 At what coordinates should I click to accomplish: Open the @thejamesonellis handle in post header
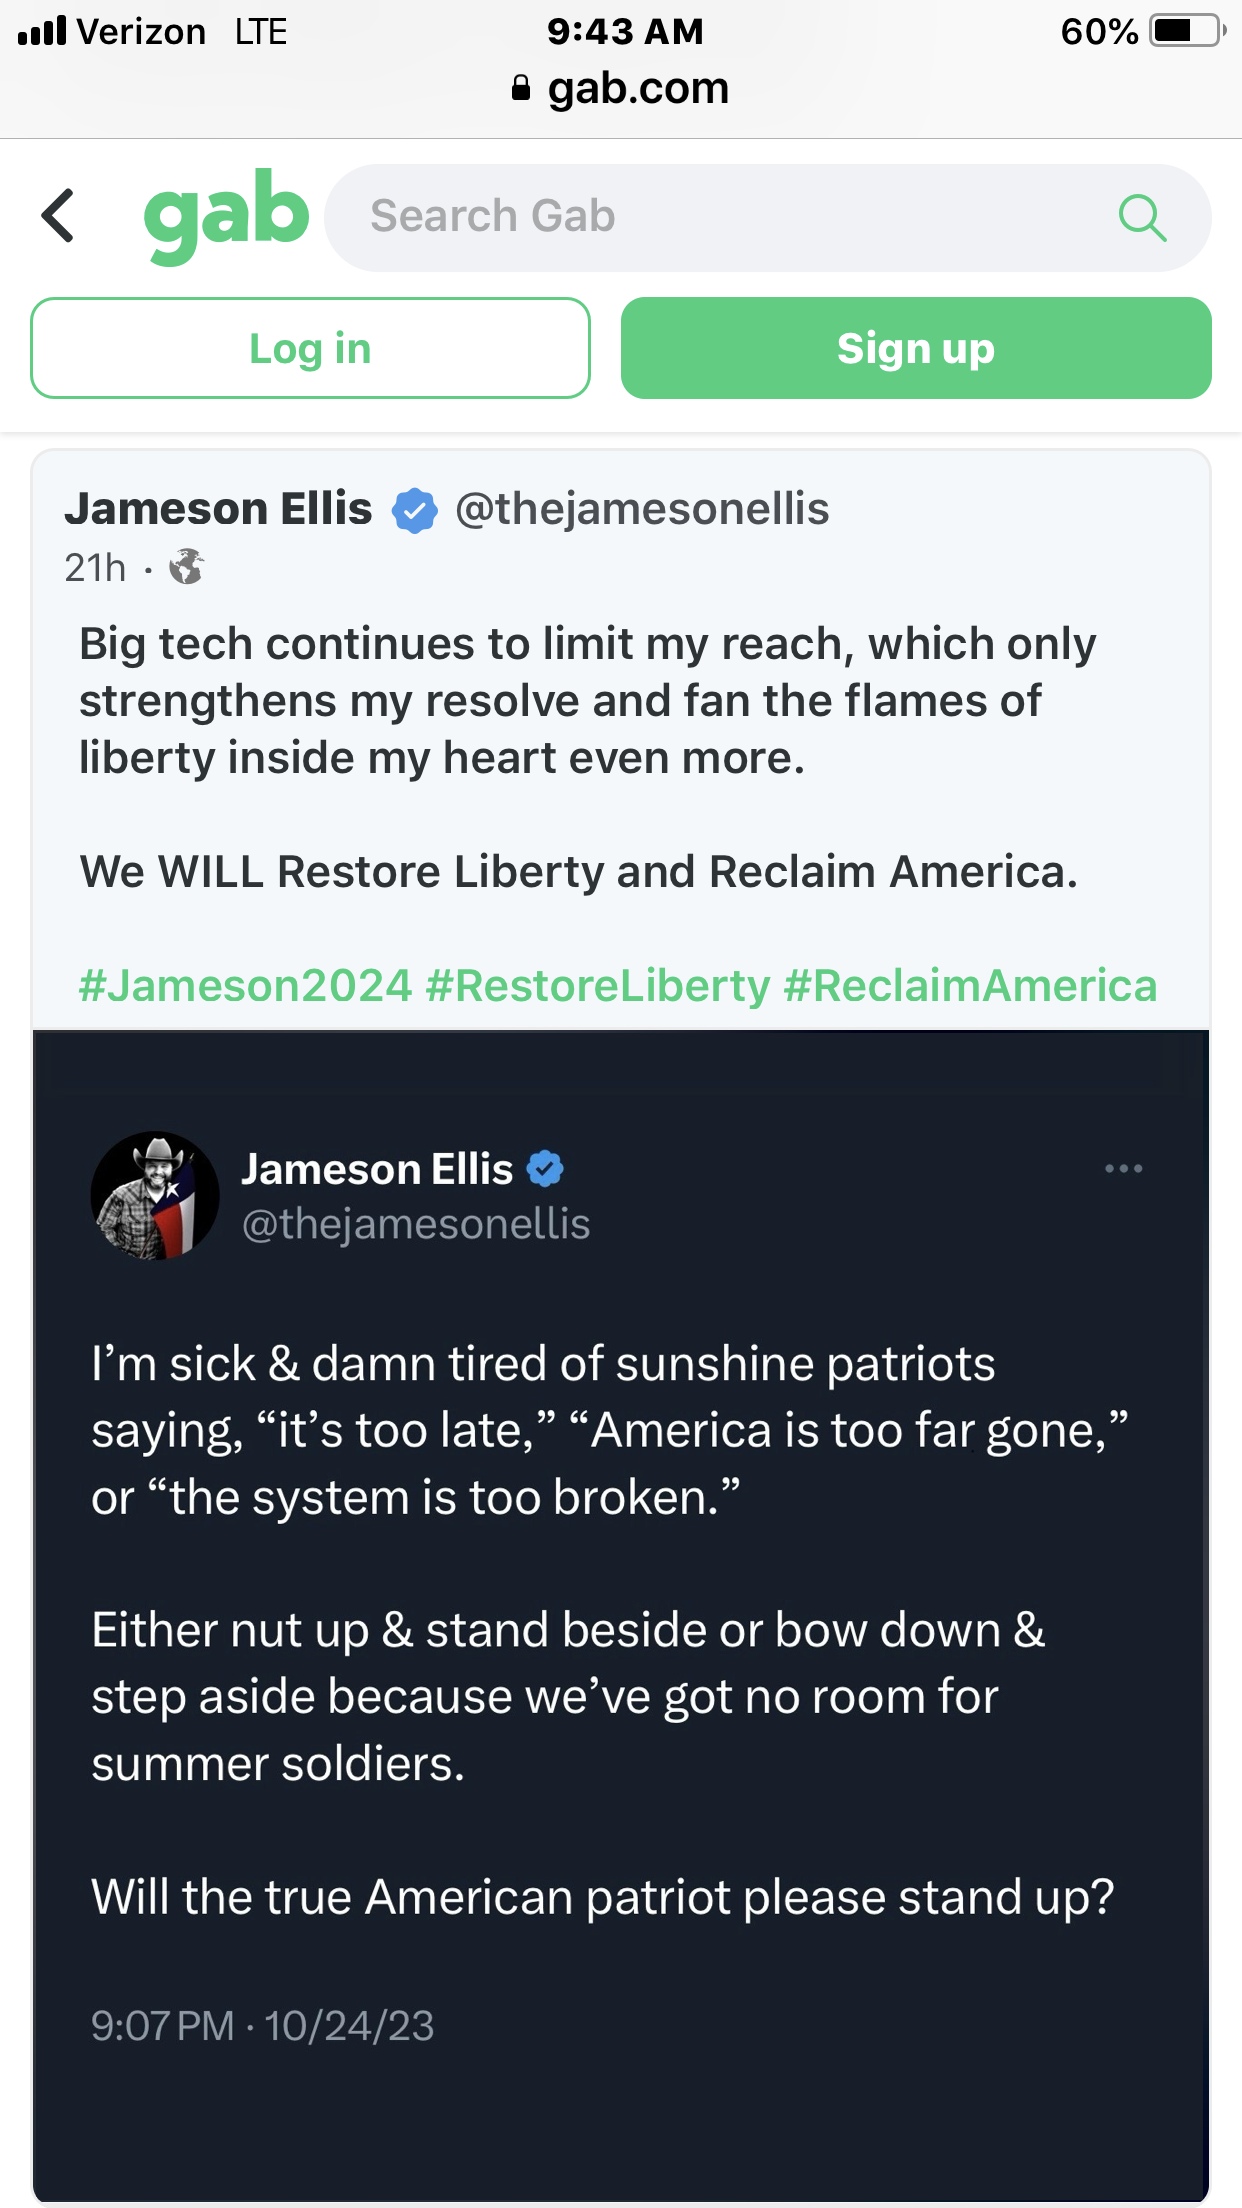(x=642, y=509)
